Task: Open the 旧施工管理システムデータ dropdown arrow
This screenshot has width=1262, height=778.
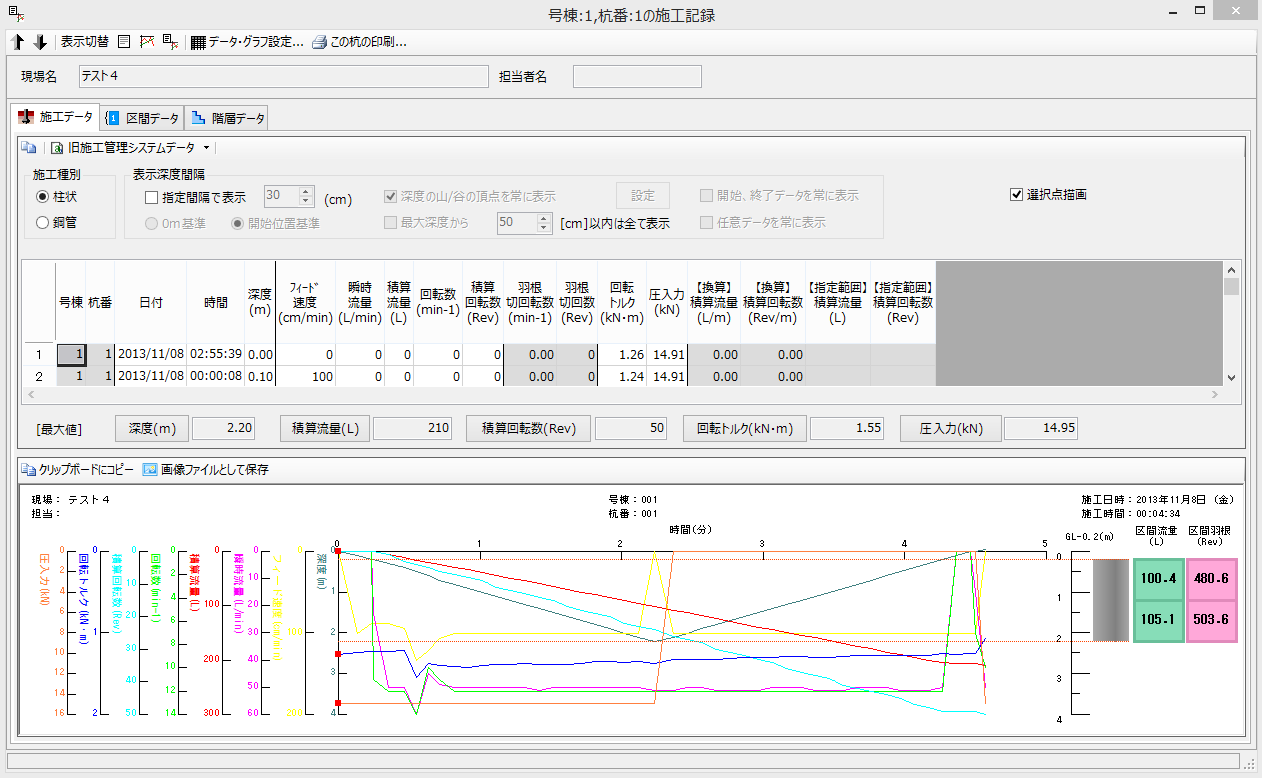Action: tap(205, 148)
